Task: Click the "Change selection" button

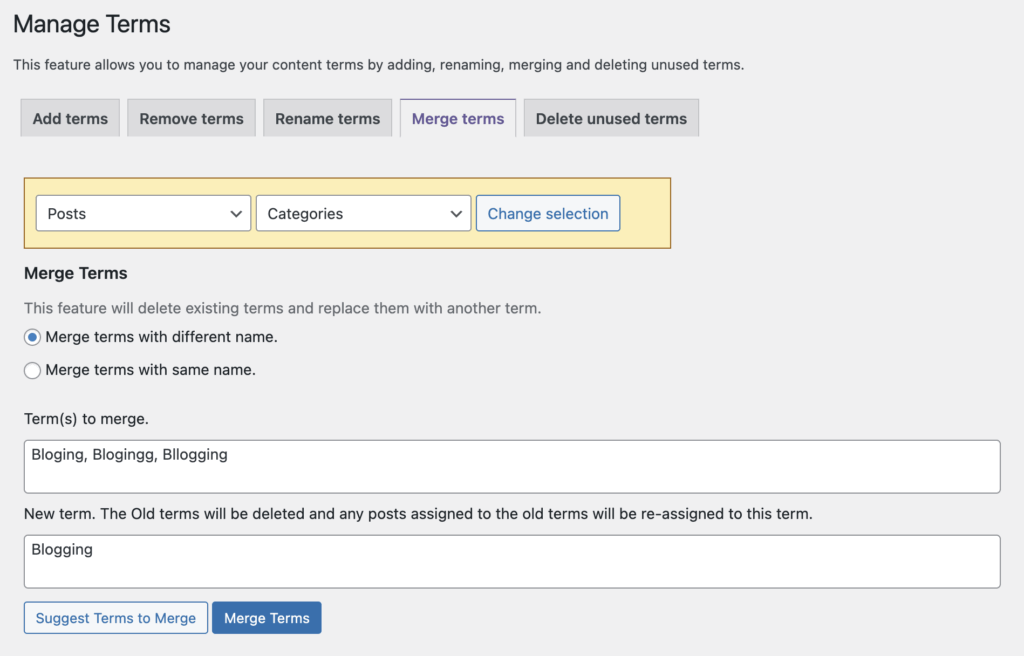Action: point(548,213)
